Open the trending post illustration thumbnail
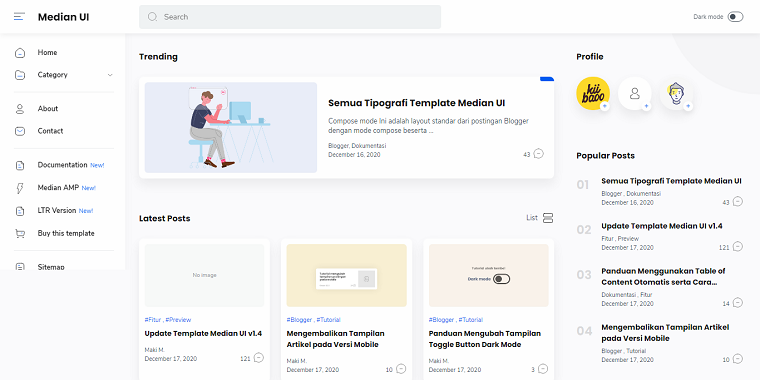The height and width of the screenshot is (380, 760). point(231,127)
